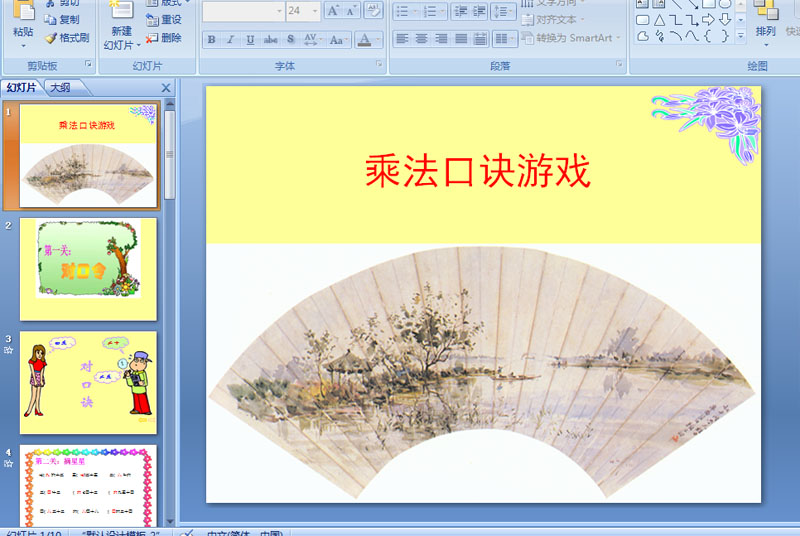This screenshot has width=800, height=536.
Task: Open the Clipboard (剪贴板) pane launcher
Action: (88, 64)
